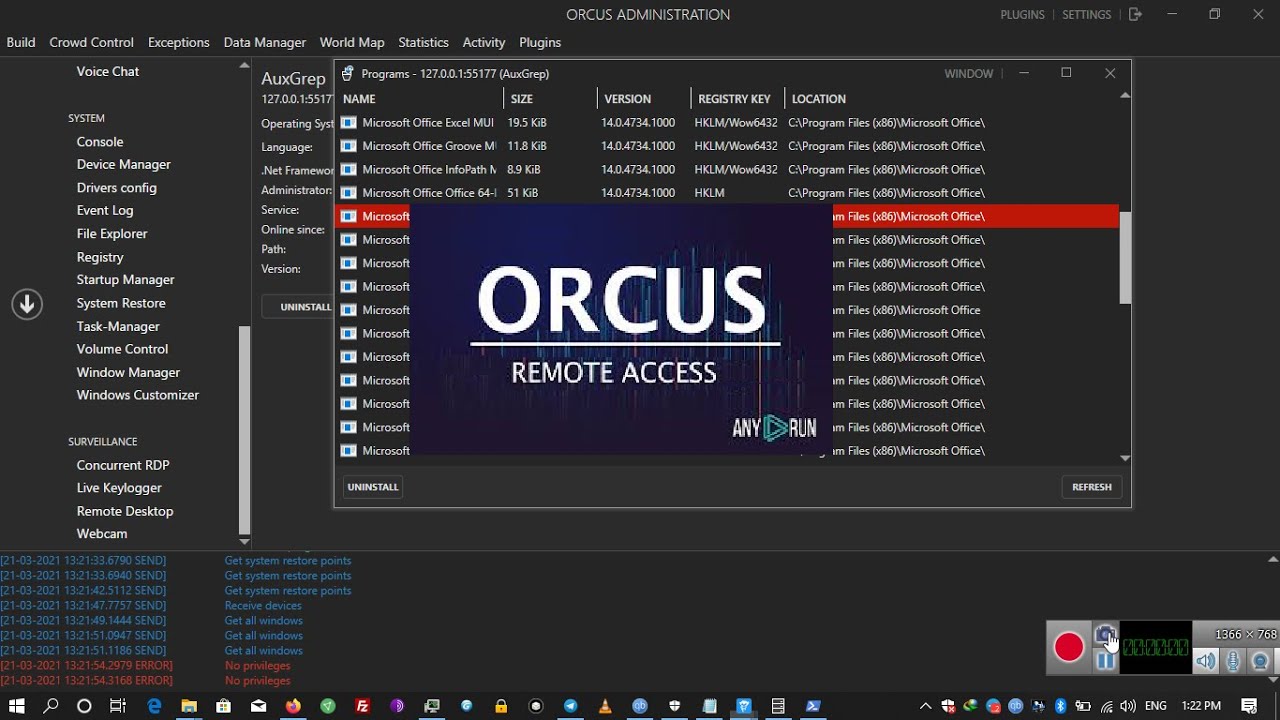Launch Microsoft Edge from taskbar

point(154,706)
